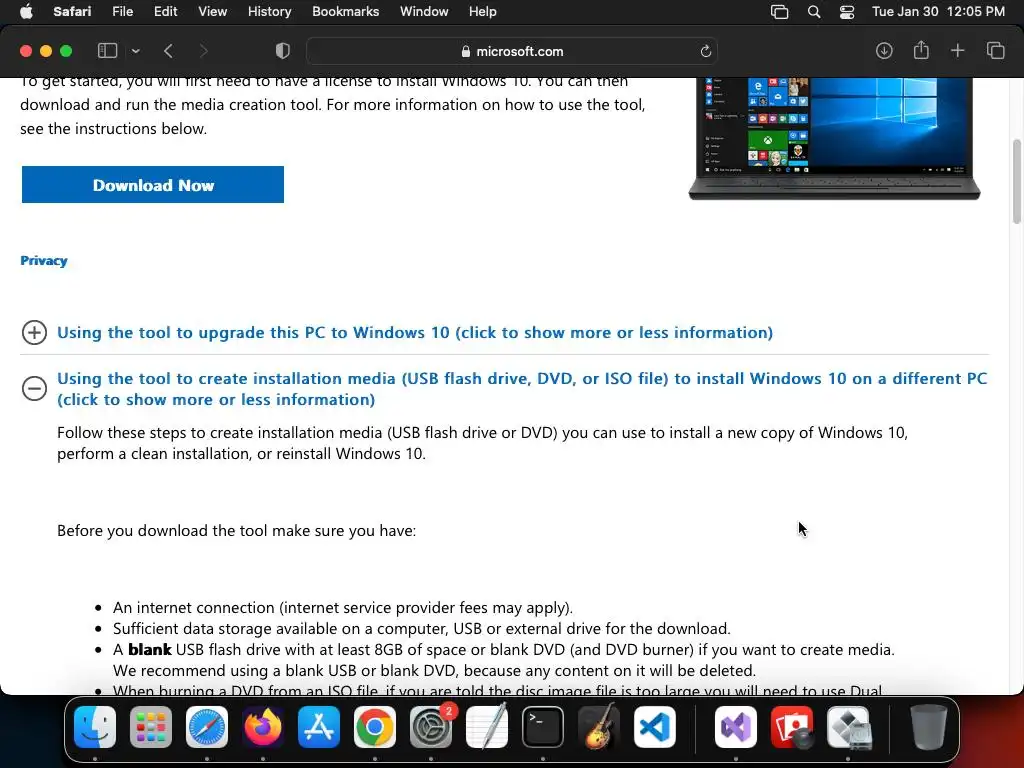Open the Safari menu
The width and height of the screenshot is (1024, 768).
tap(72, 12)
